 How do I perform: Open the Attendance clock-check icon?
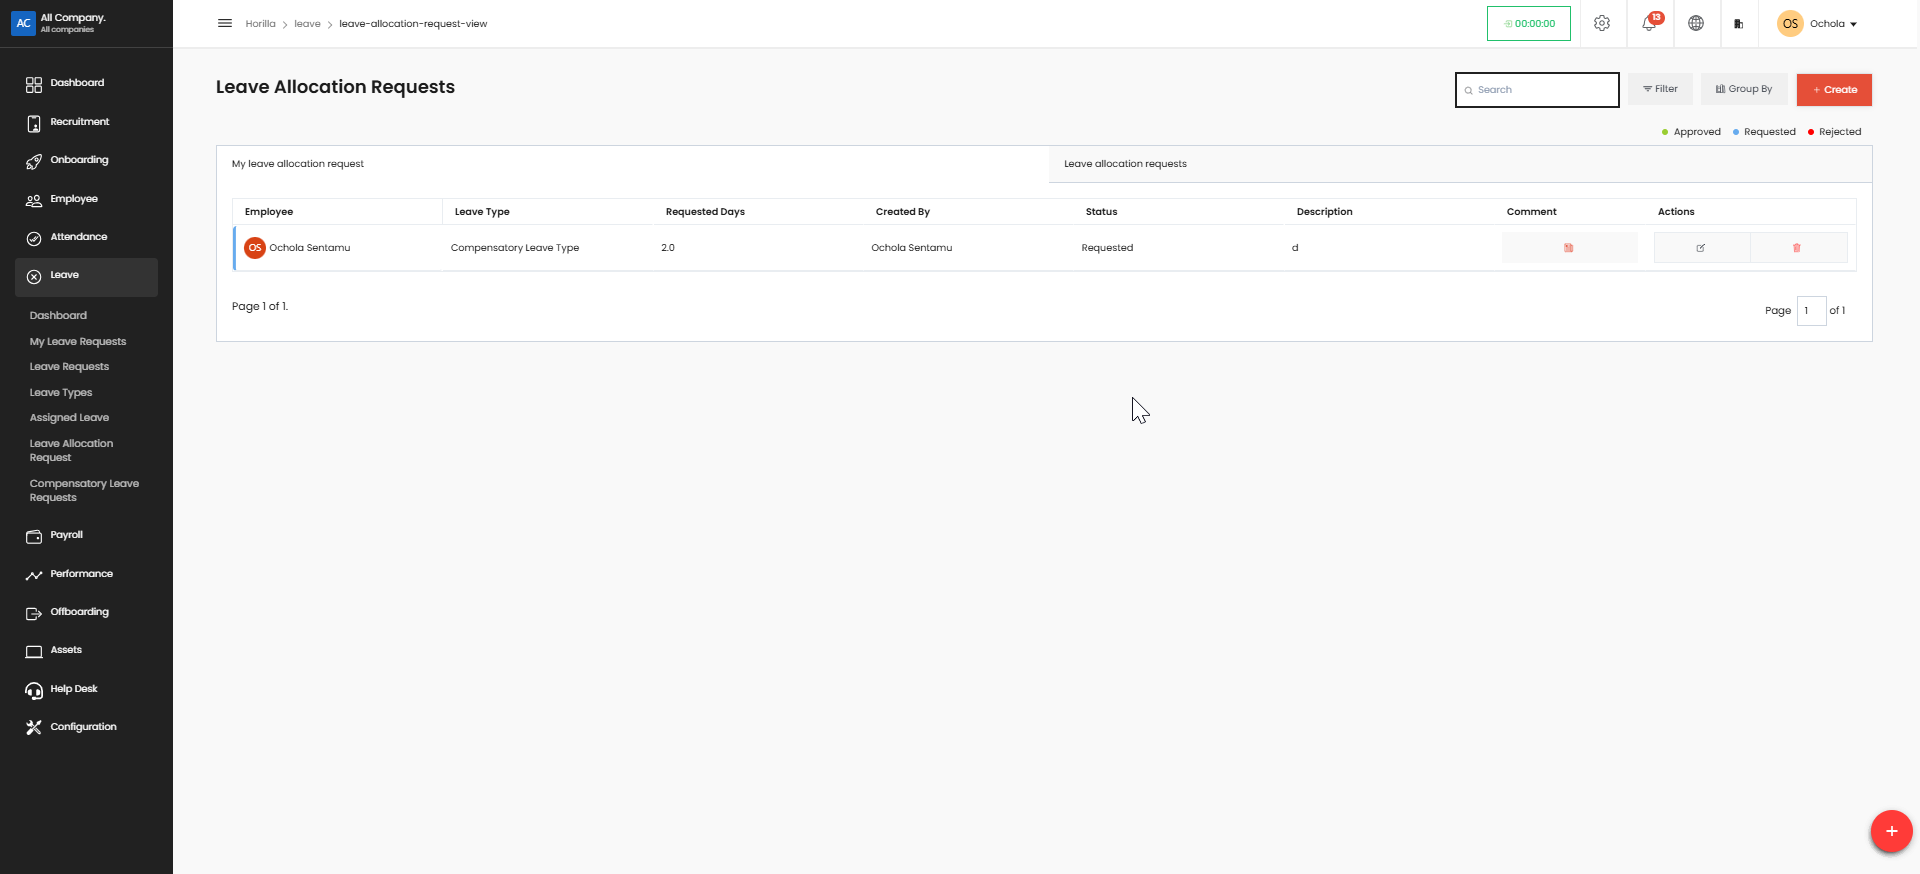click(34, 238)
